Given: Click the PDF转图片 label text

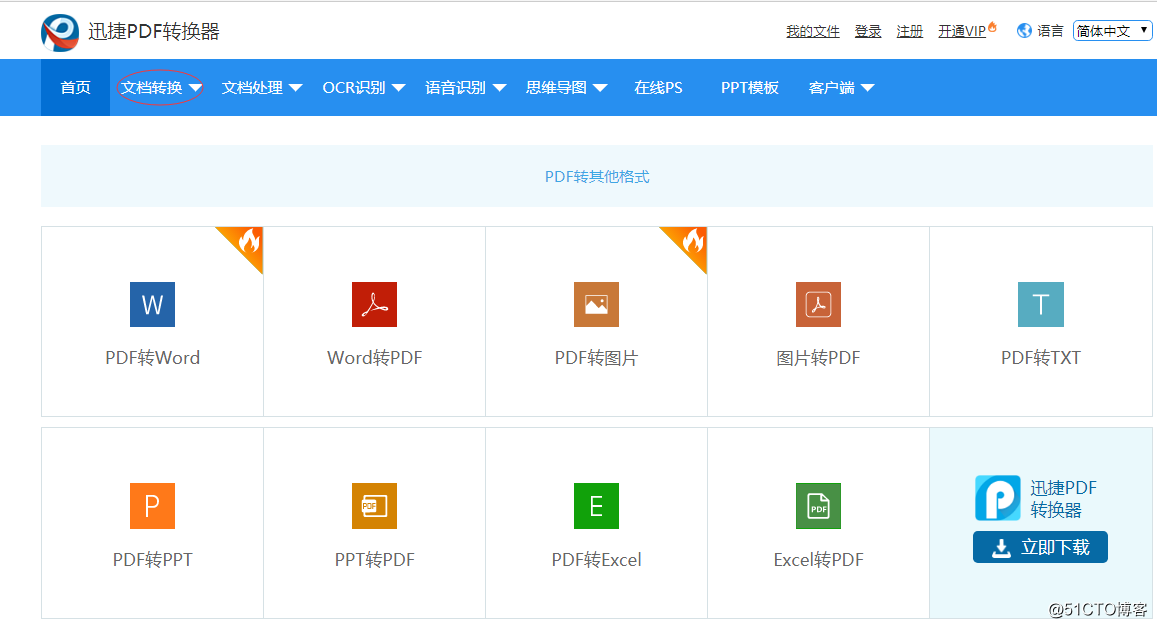Looking at the screenshot, I should (596, 358).
